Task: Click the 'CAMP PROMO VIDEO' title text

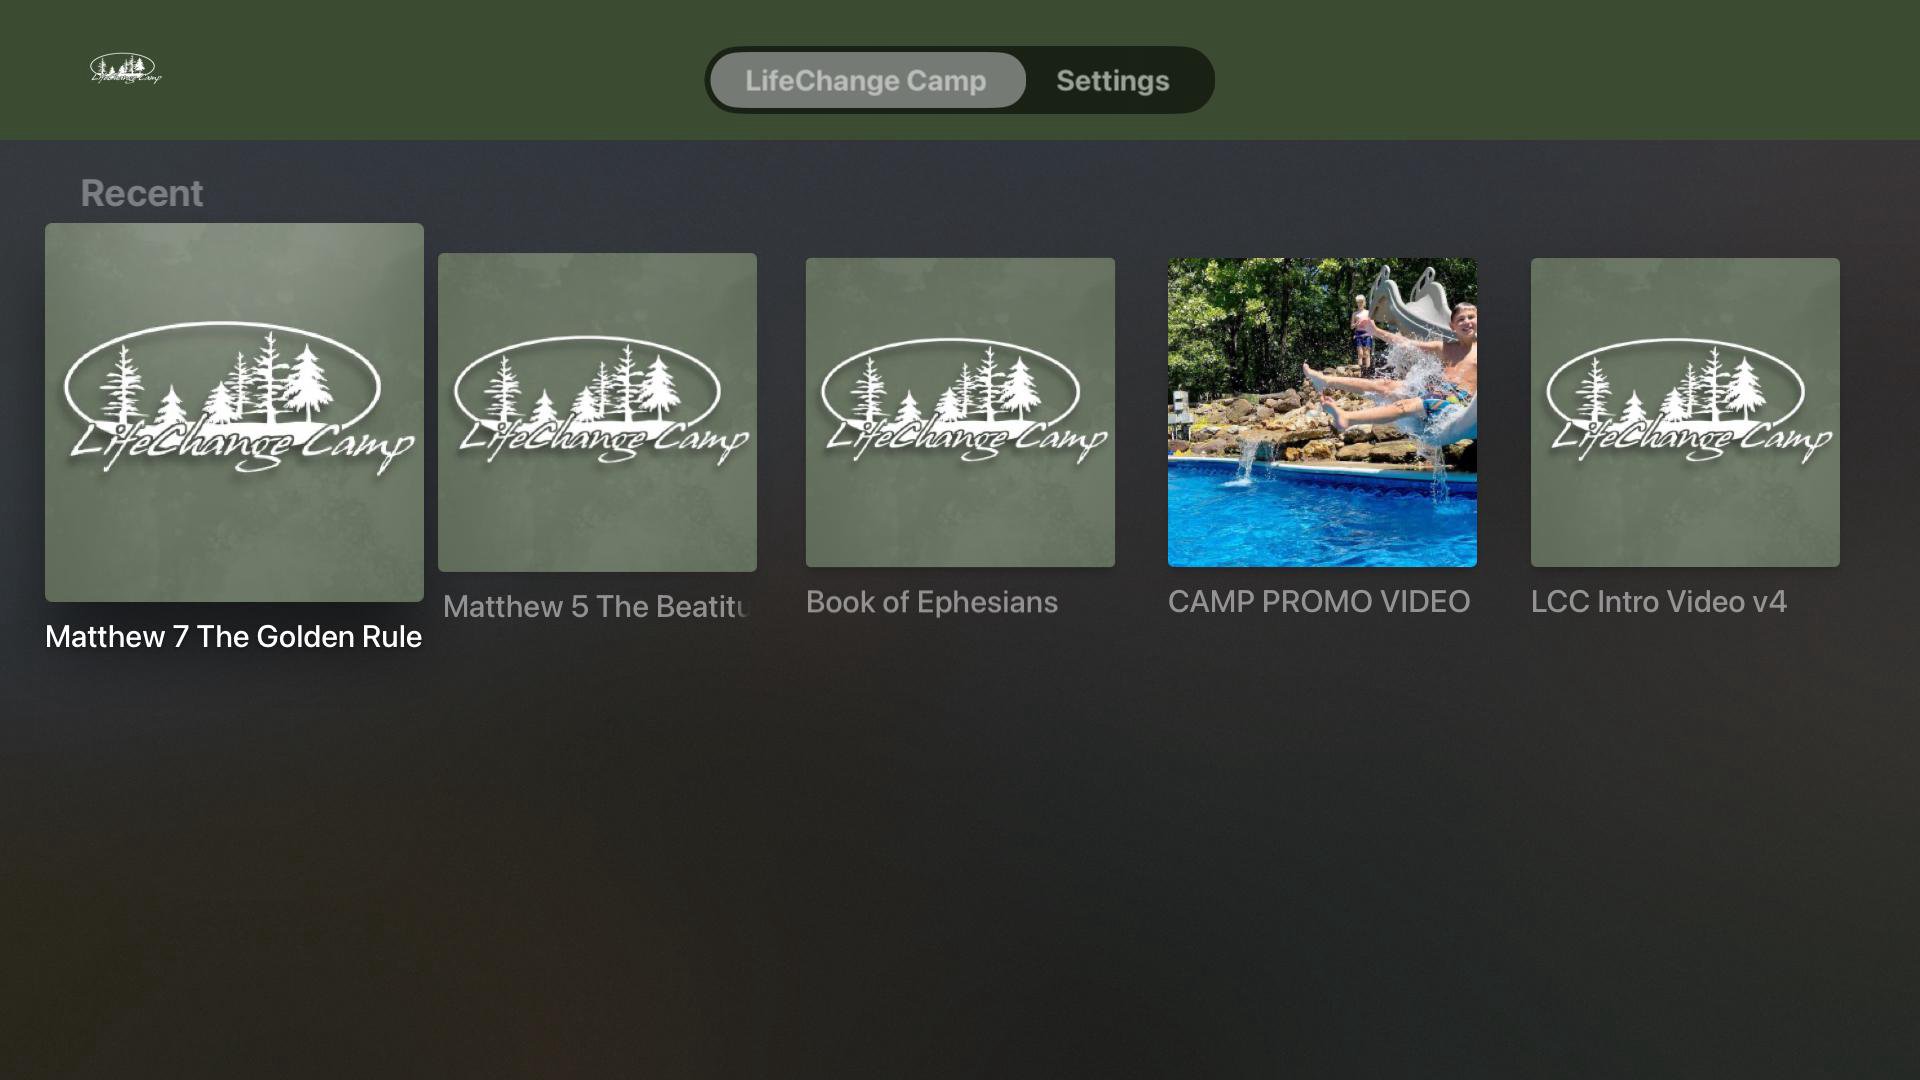Action: [1319, 602]
